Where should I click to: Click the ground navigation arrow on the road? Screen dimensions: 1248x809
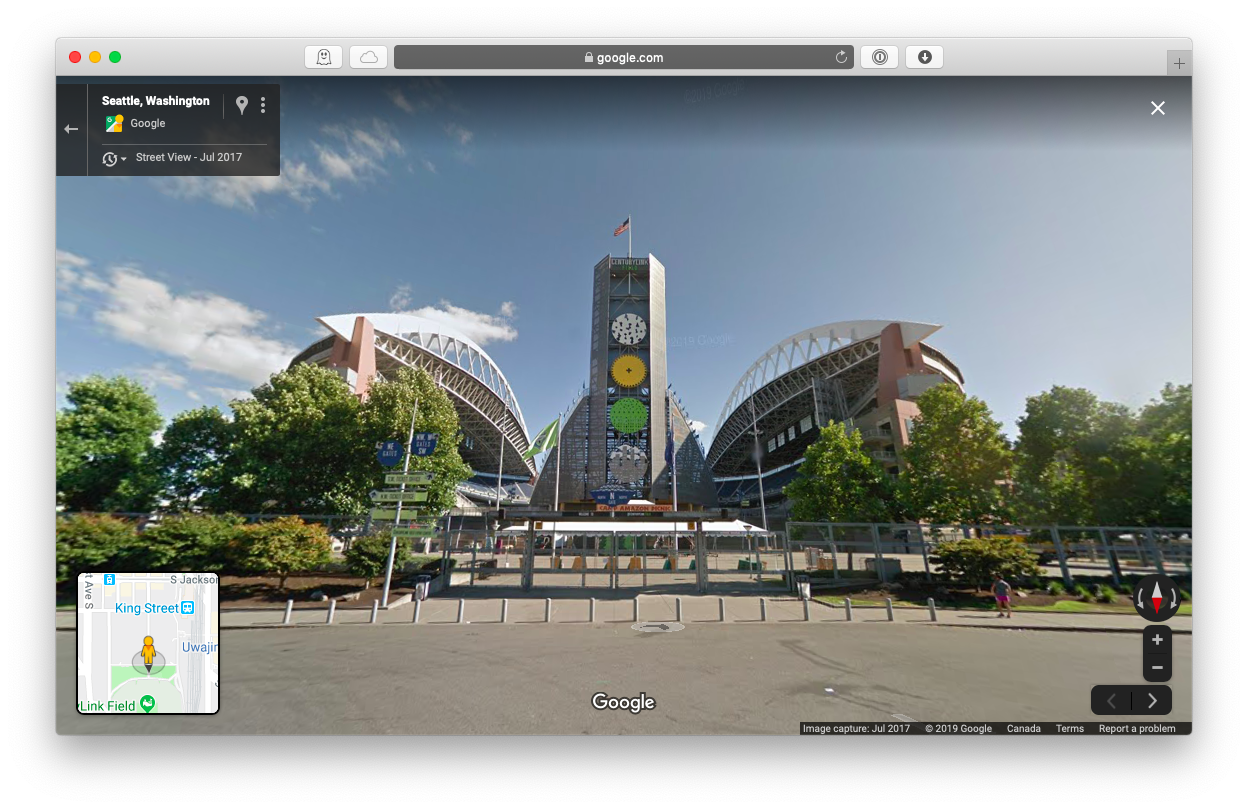click(657, 627)
